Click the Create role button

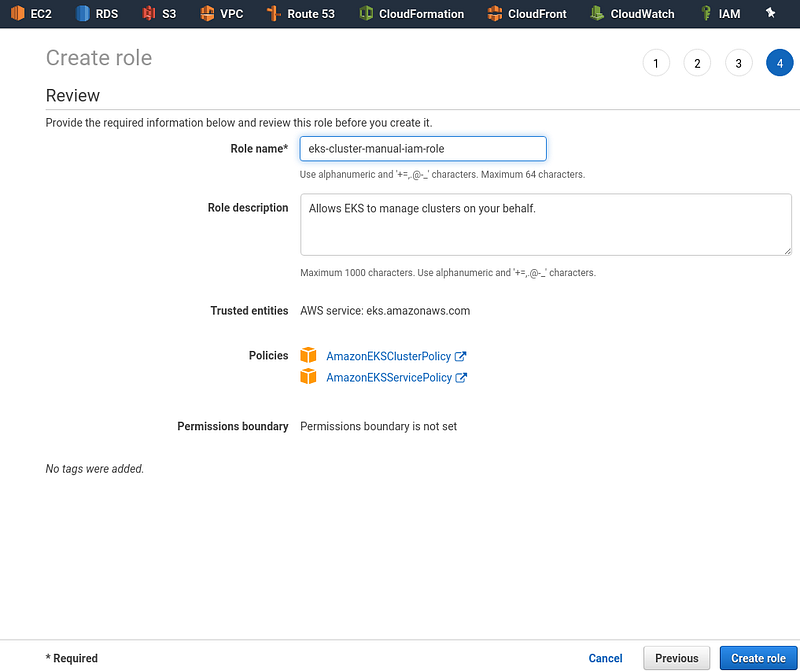758,658
